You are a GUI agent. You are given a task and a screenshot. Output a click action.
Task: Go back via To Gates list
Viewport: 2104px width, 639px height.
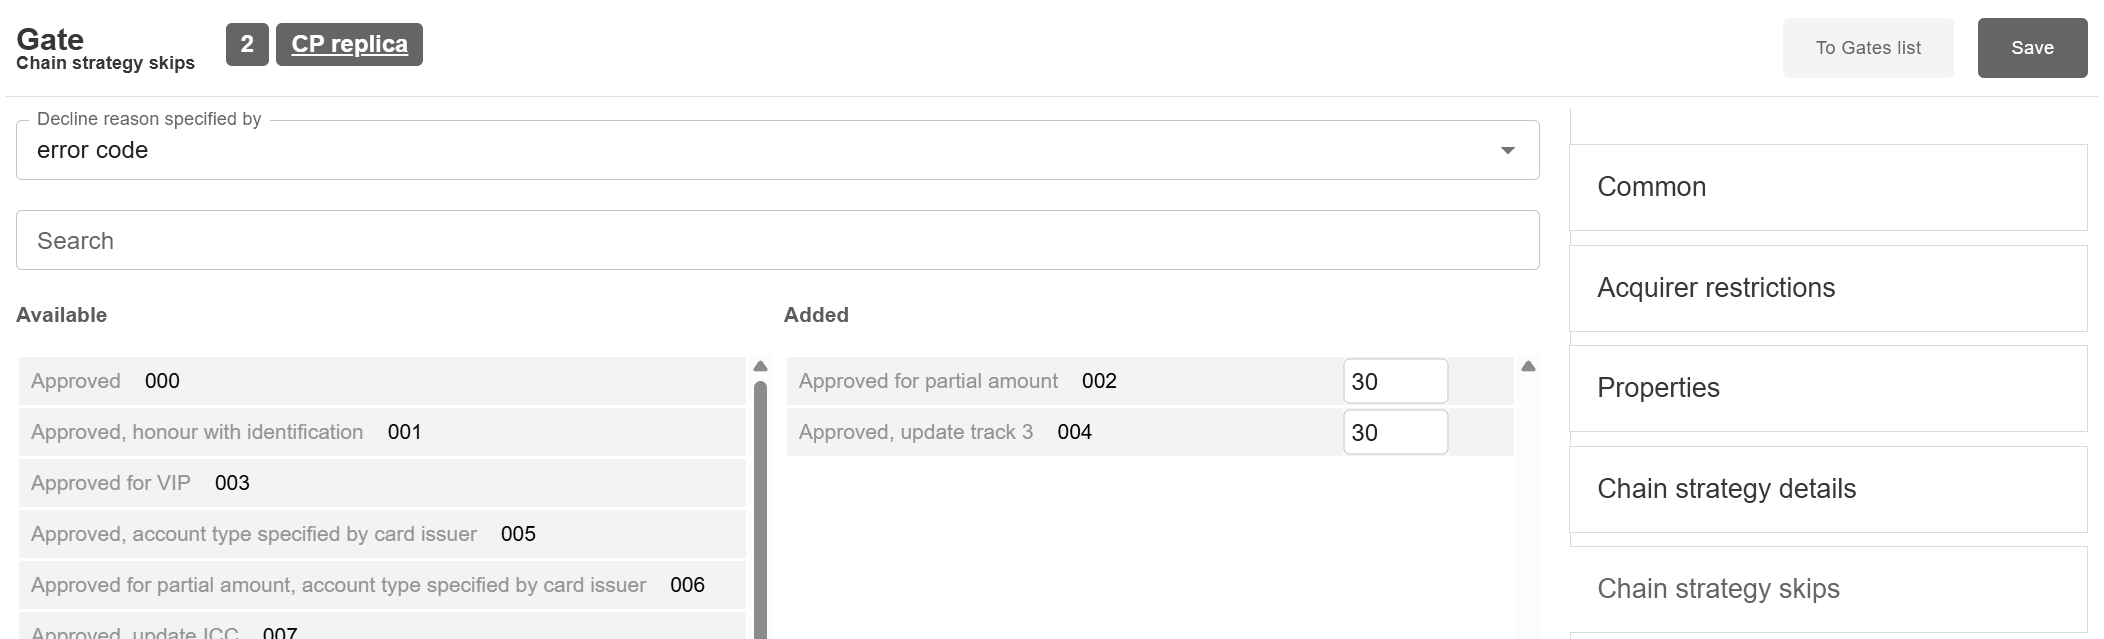[x=1867, y=48]
